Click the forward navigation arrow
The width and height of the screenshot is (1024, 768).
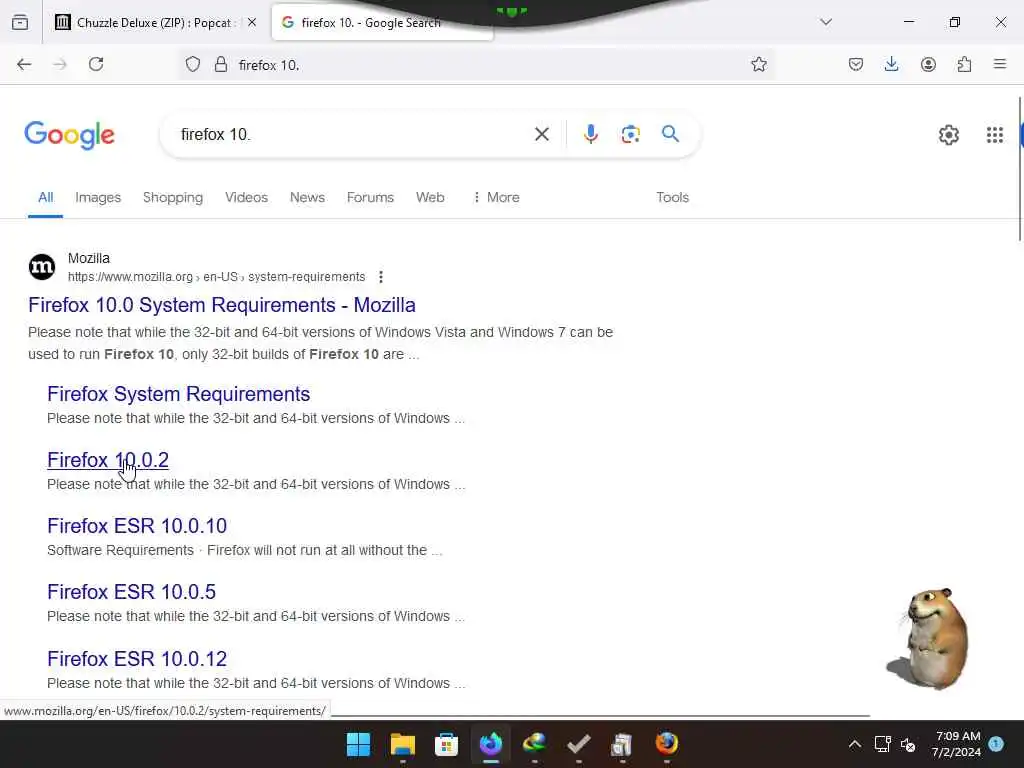pyautogui.click(x=60, y=64)
